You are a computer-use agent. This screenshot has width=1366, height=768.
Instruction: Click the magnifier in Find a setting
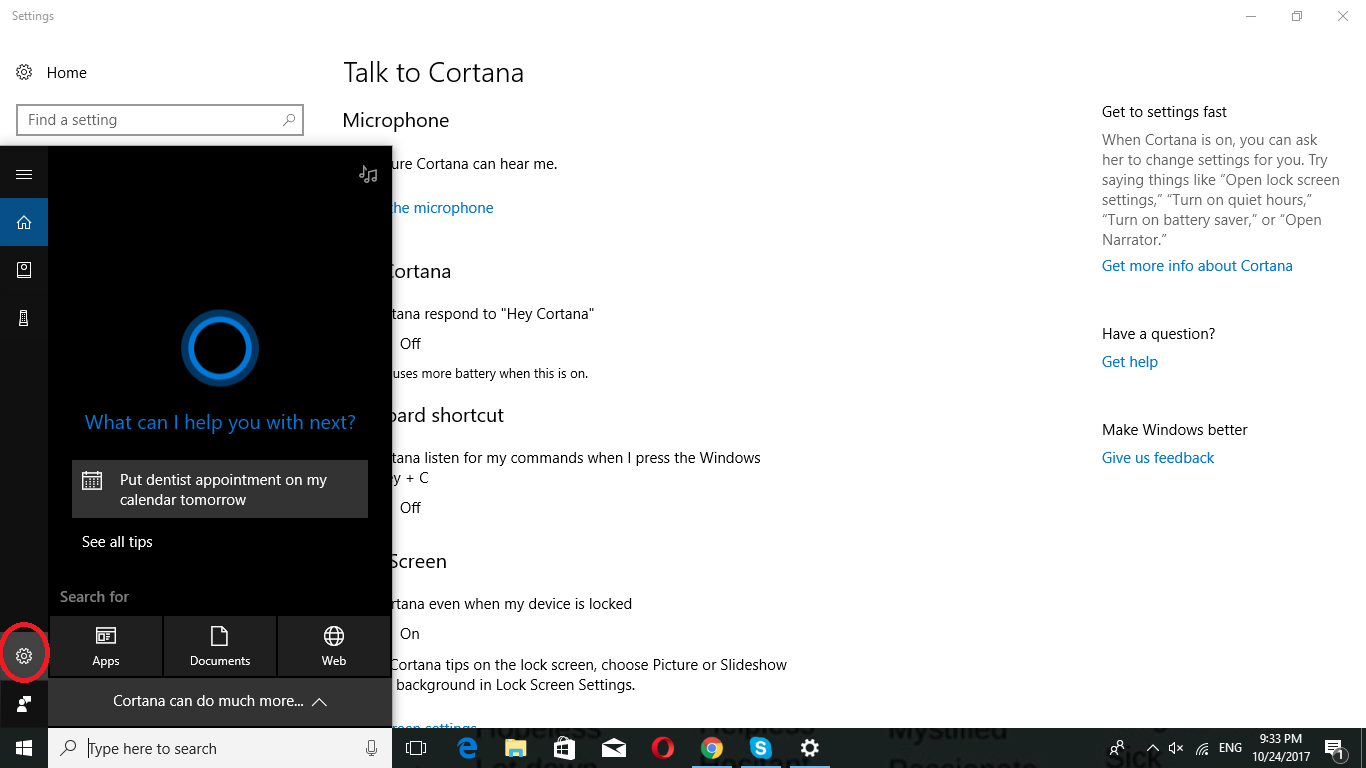click(289, 120)
